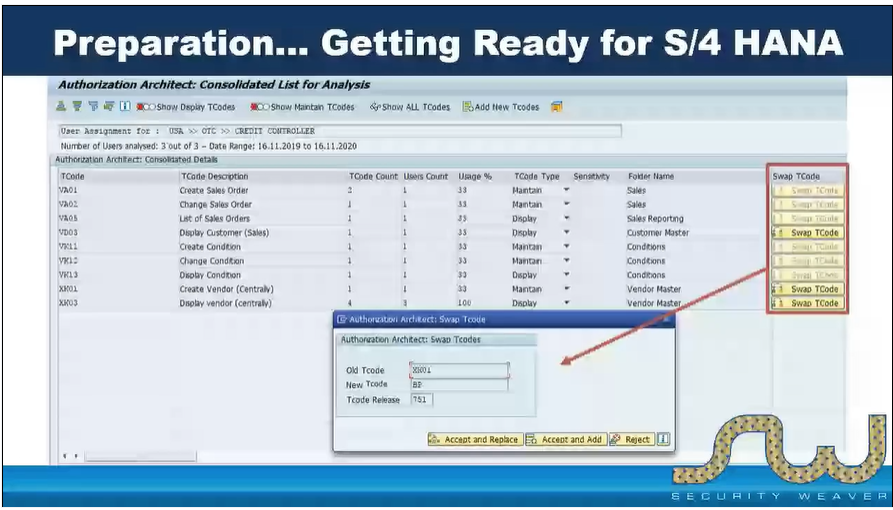Open TCode Type dropdown for VK11 row
893x510 pixels.
[566, 247]
